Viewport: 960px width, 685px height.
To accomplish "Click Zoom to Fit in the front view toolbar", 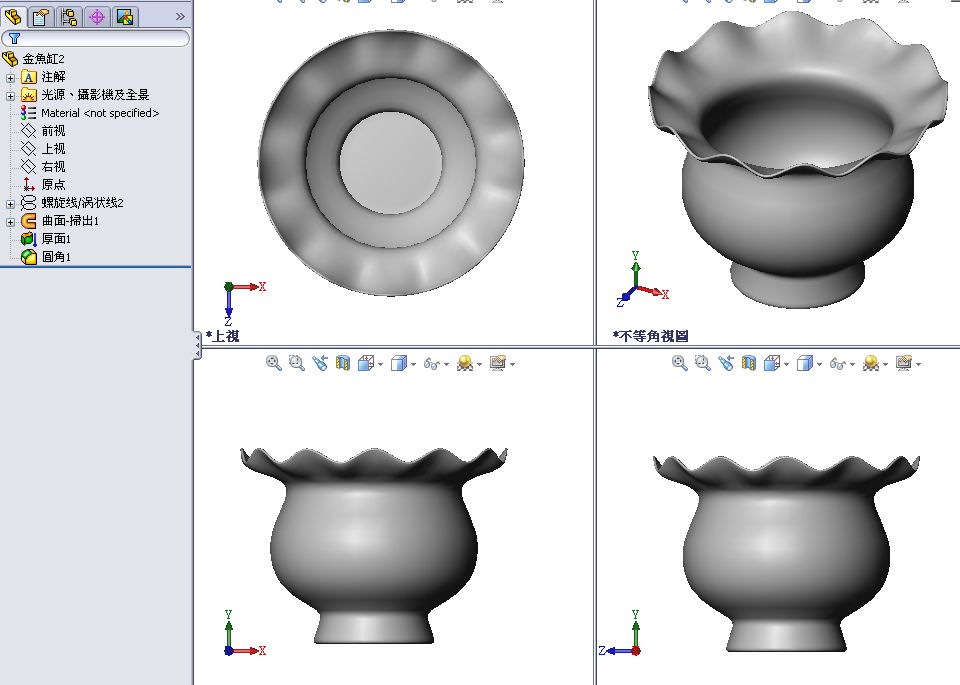I will pyautogui.click(x=274, y=364).
